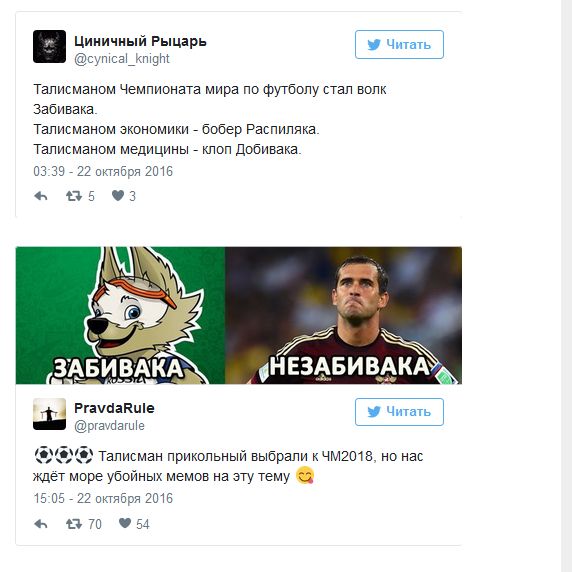Click the tweet text about ЧМ2018 мемов
The width and height of the screenshot is (572, 572).
point(228,466)
